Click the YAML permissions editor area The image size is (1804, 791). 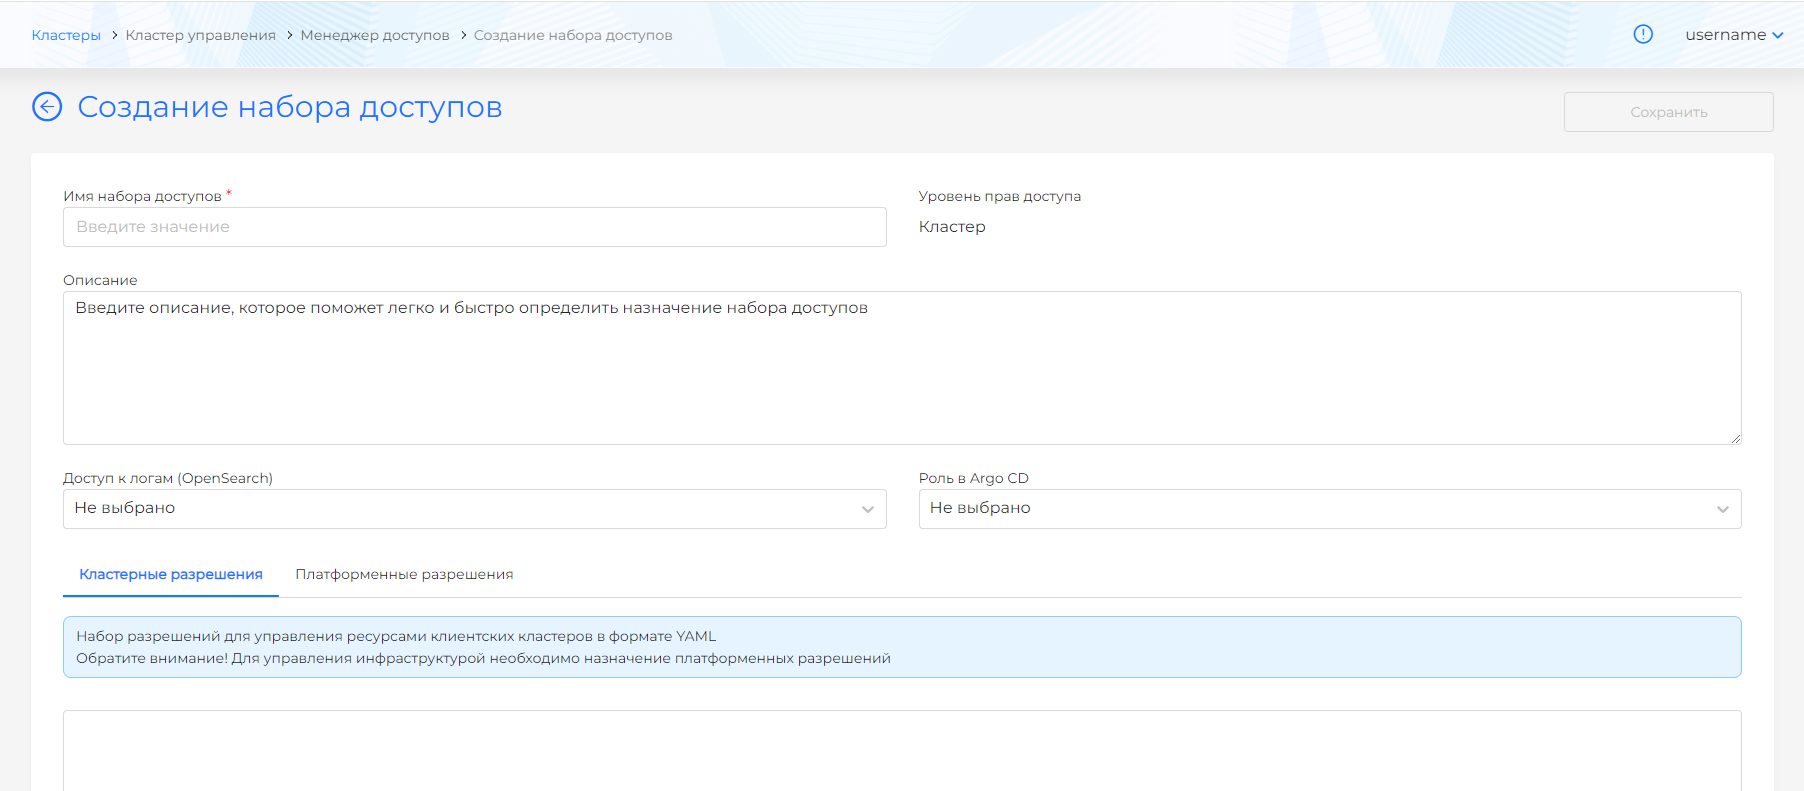[x=900, y=750]
